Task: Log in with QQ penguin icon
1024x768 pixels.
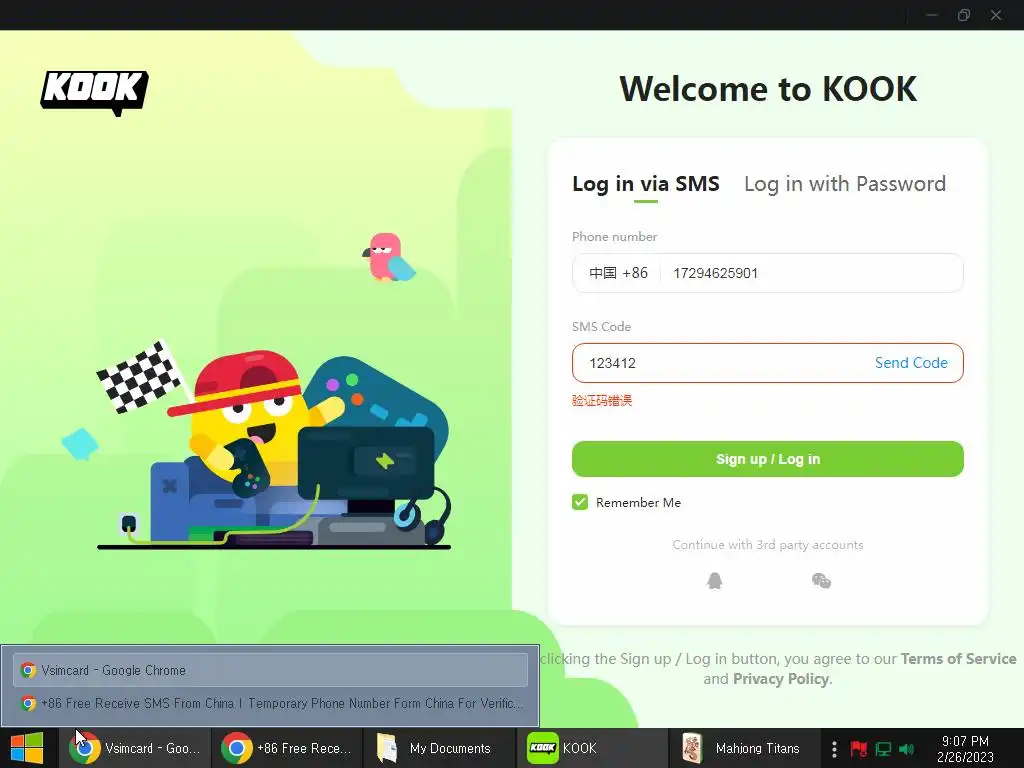Action: [714, 581]
